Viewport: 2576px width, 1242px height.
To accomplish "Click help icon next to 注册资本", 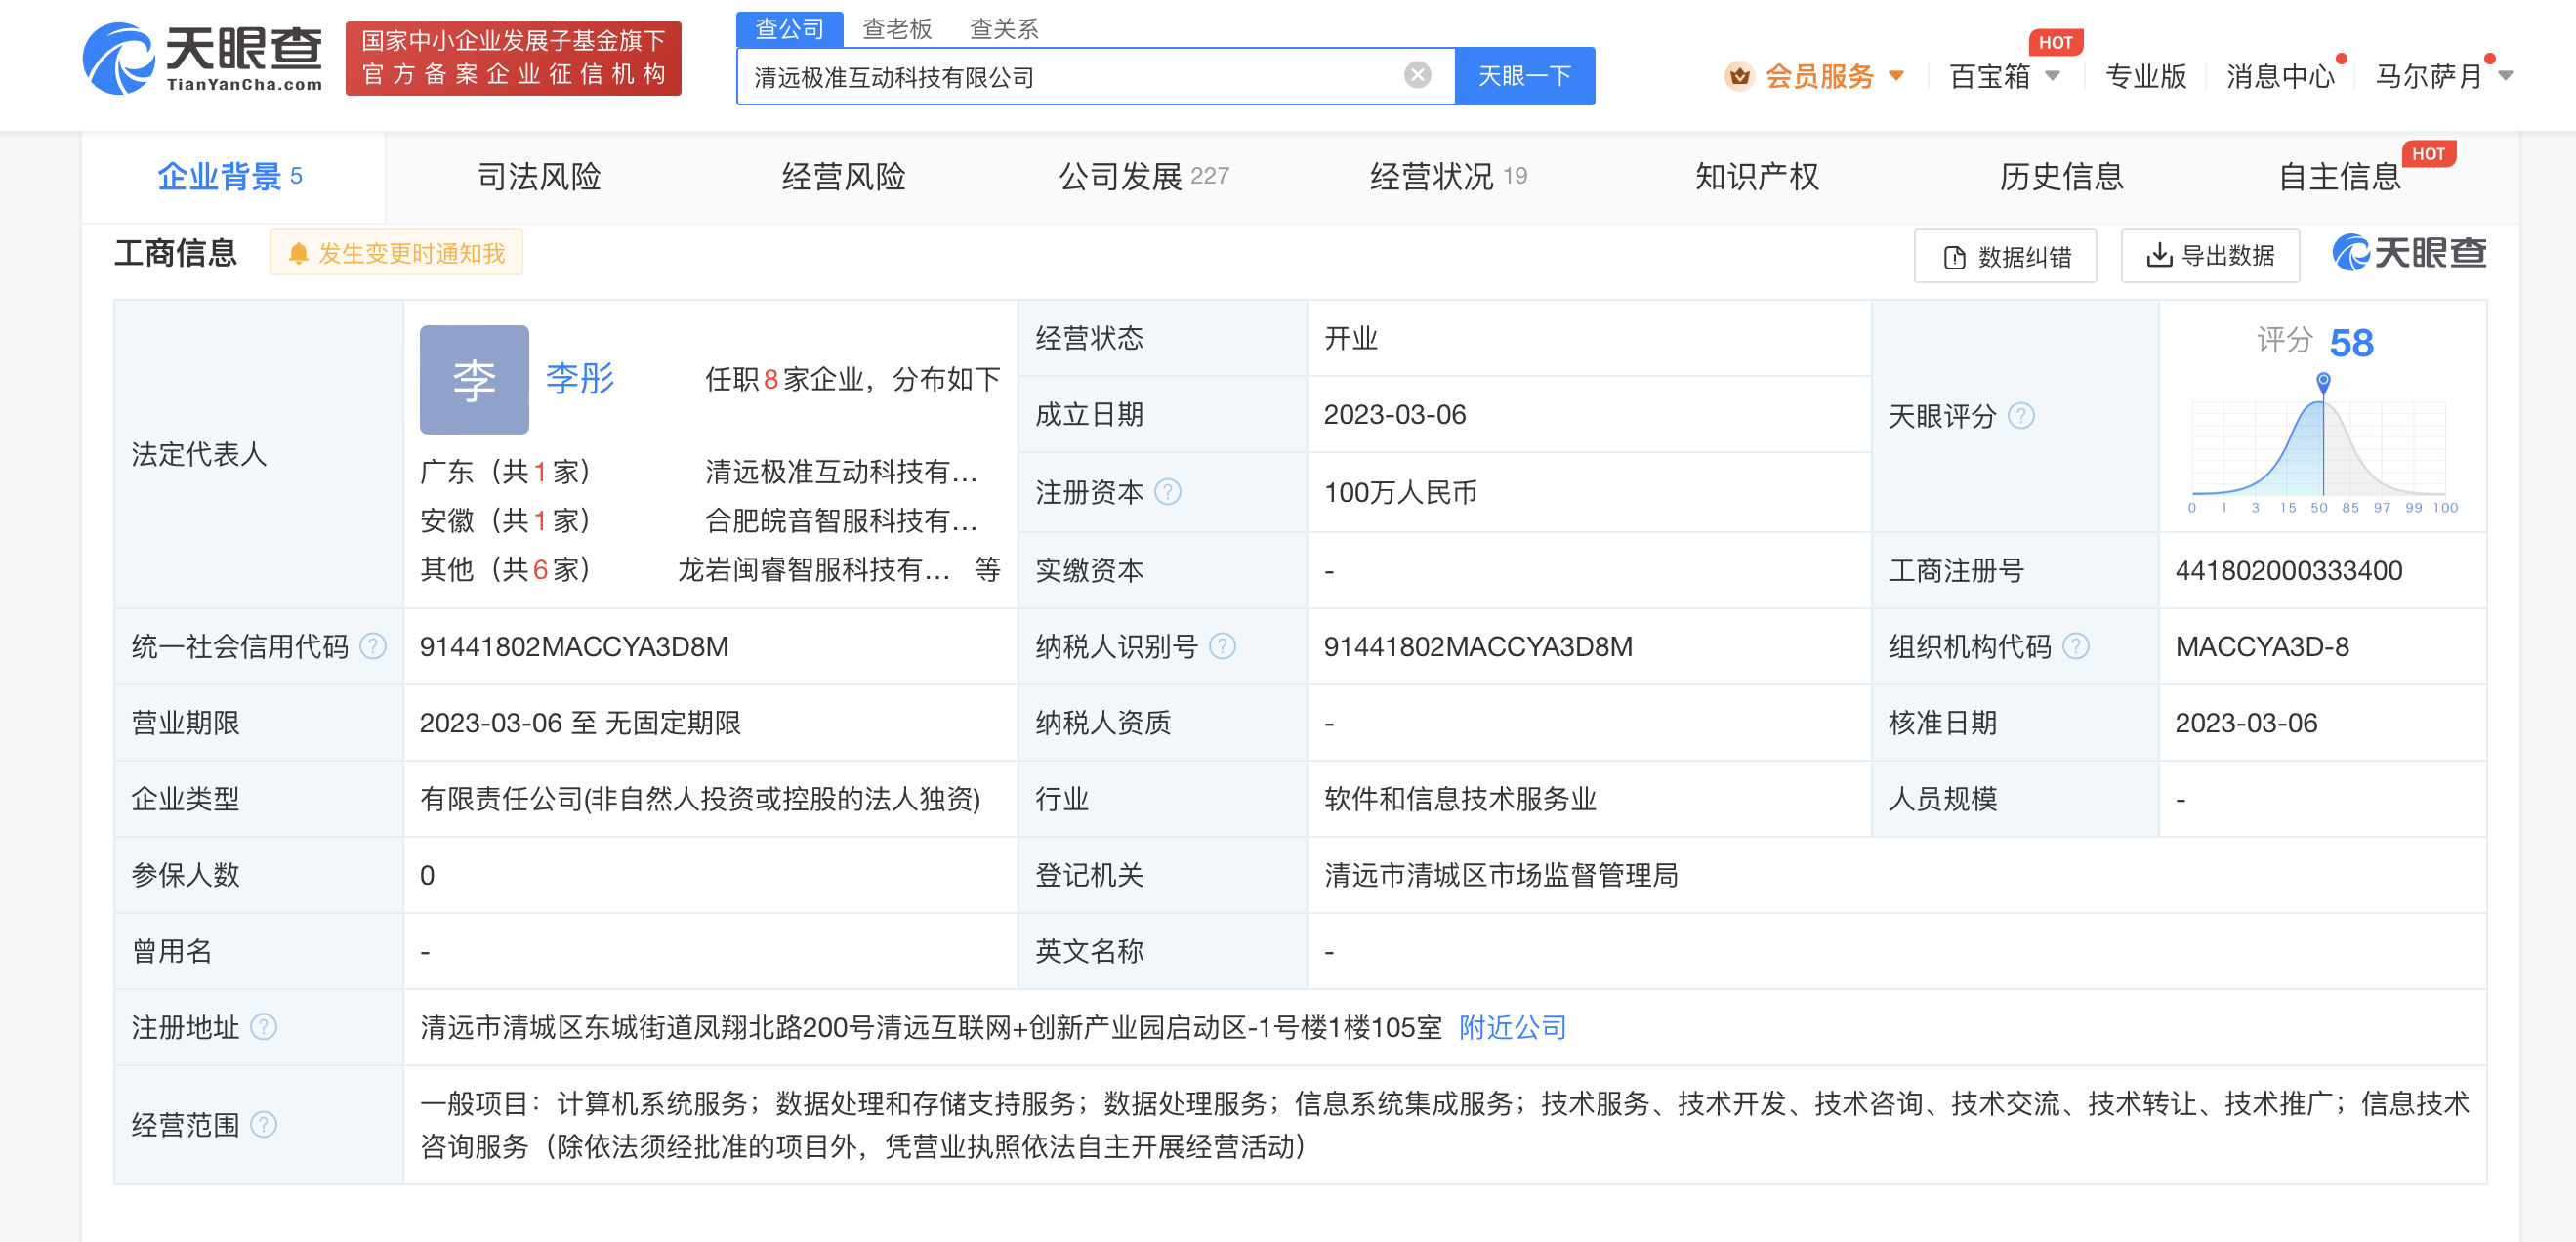I will (1167, 492).
